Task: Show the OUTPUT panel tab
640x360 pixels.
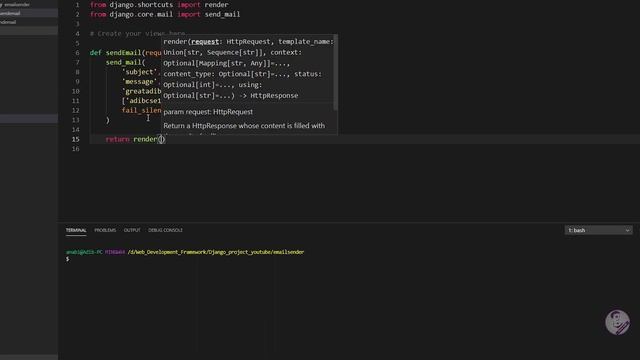Action: click(x=132, y=230)
